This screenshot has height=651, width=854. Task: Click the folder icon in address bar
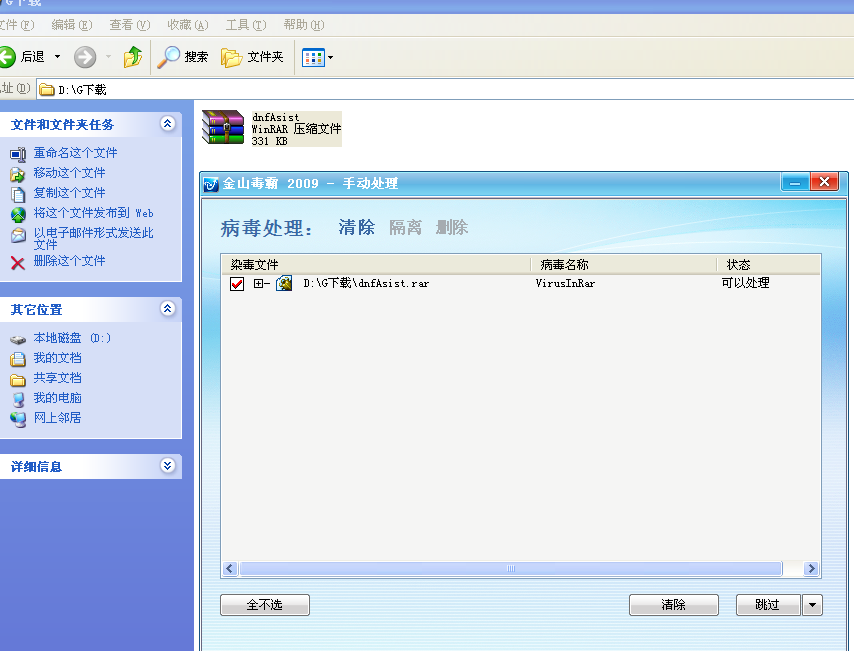[47, 89]
